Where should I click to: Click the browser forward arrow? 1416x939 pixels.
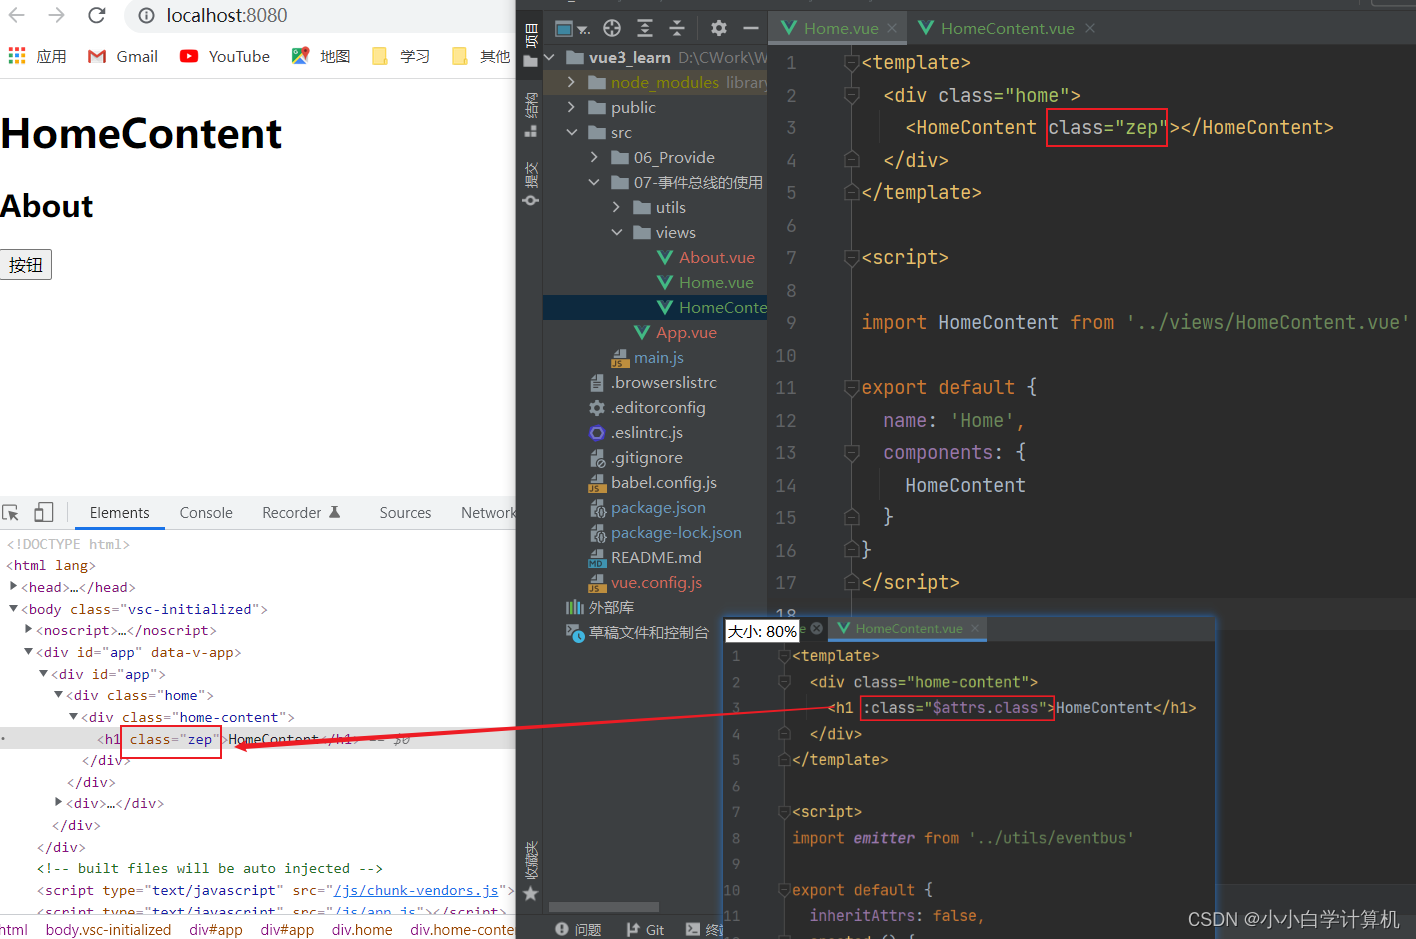tap(56, 15)
